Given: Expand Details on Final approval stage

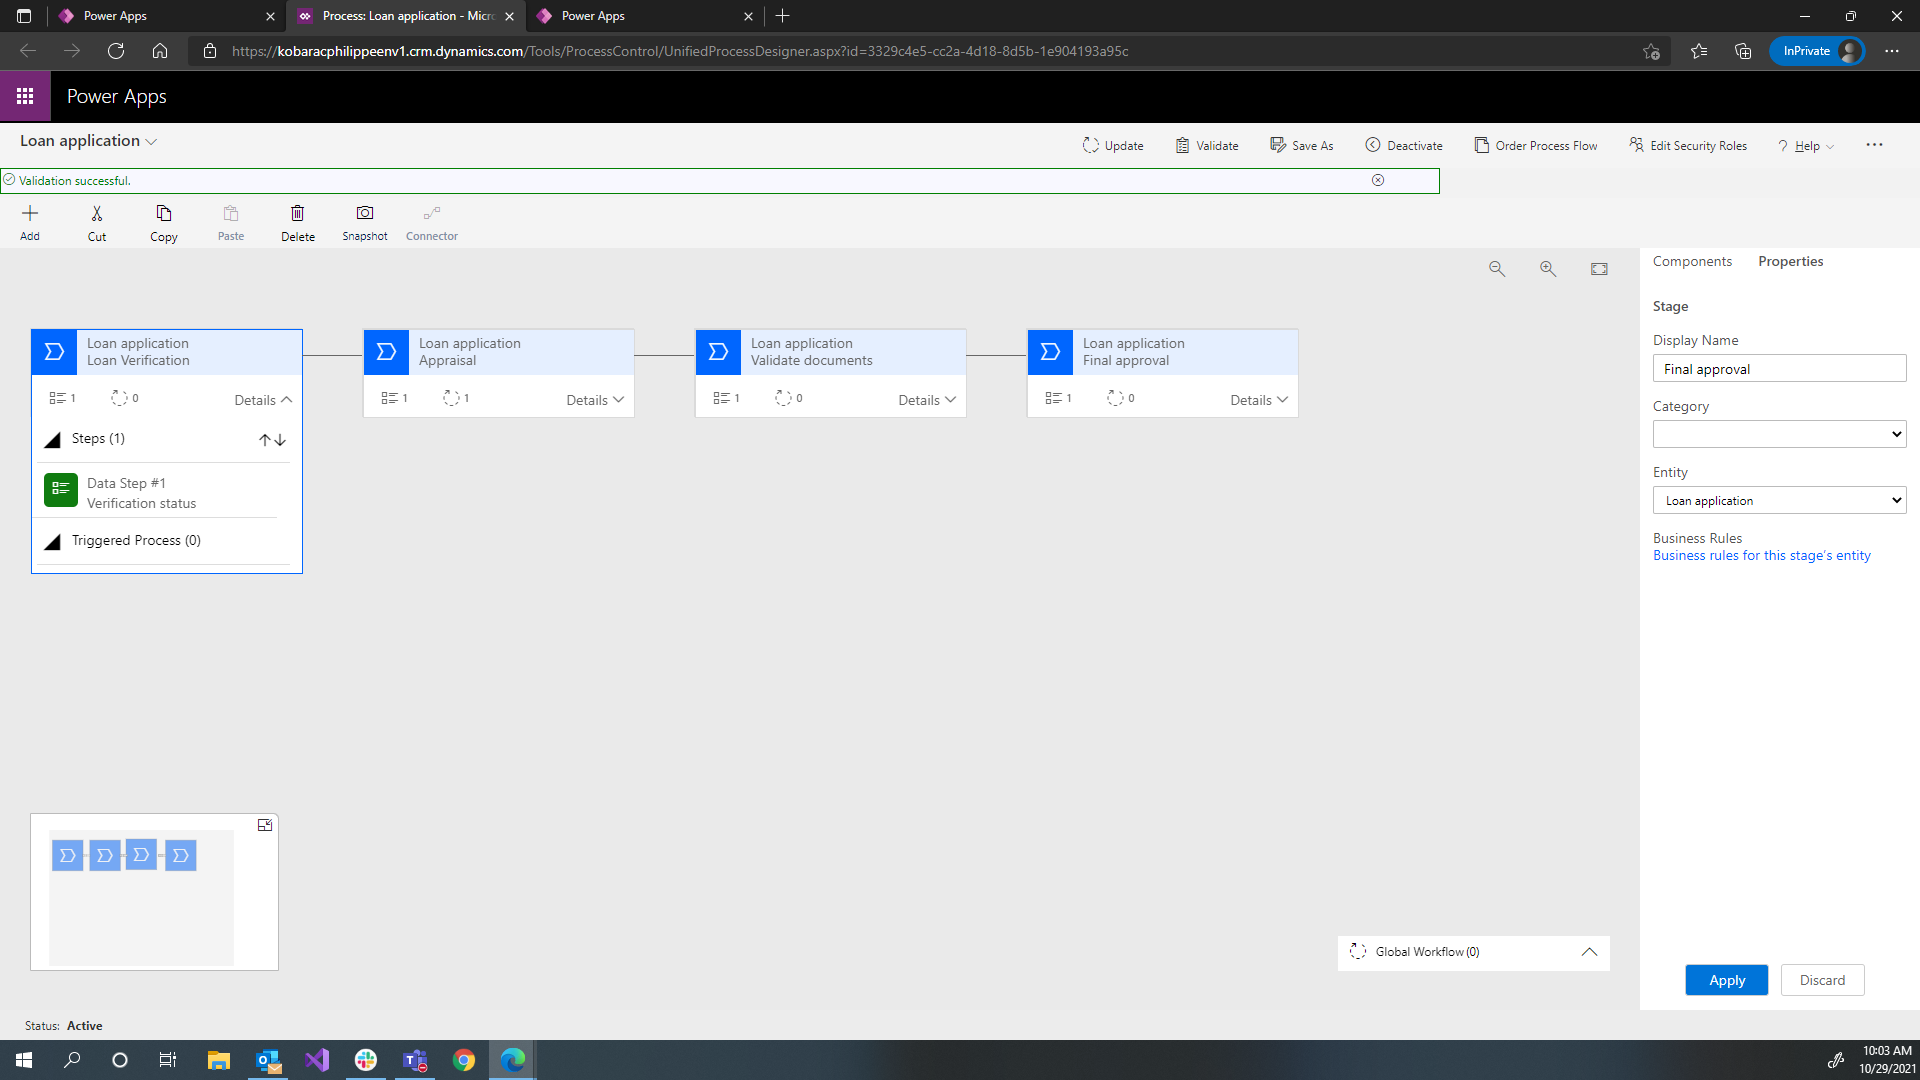Looking at the screenshot, I should pyautogui.click(x=1259, y=400).
